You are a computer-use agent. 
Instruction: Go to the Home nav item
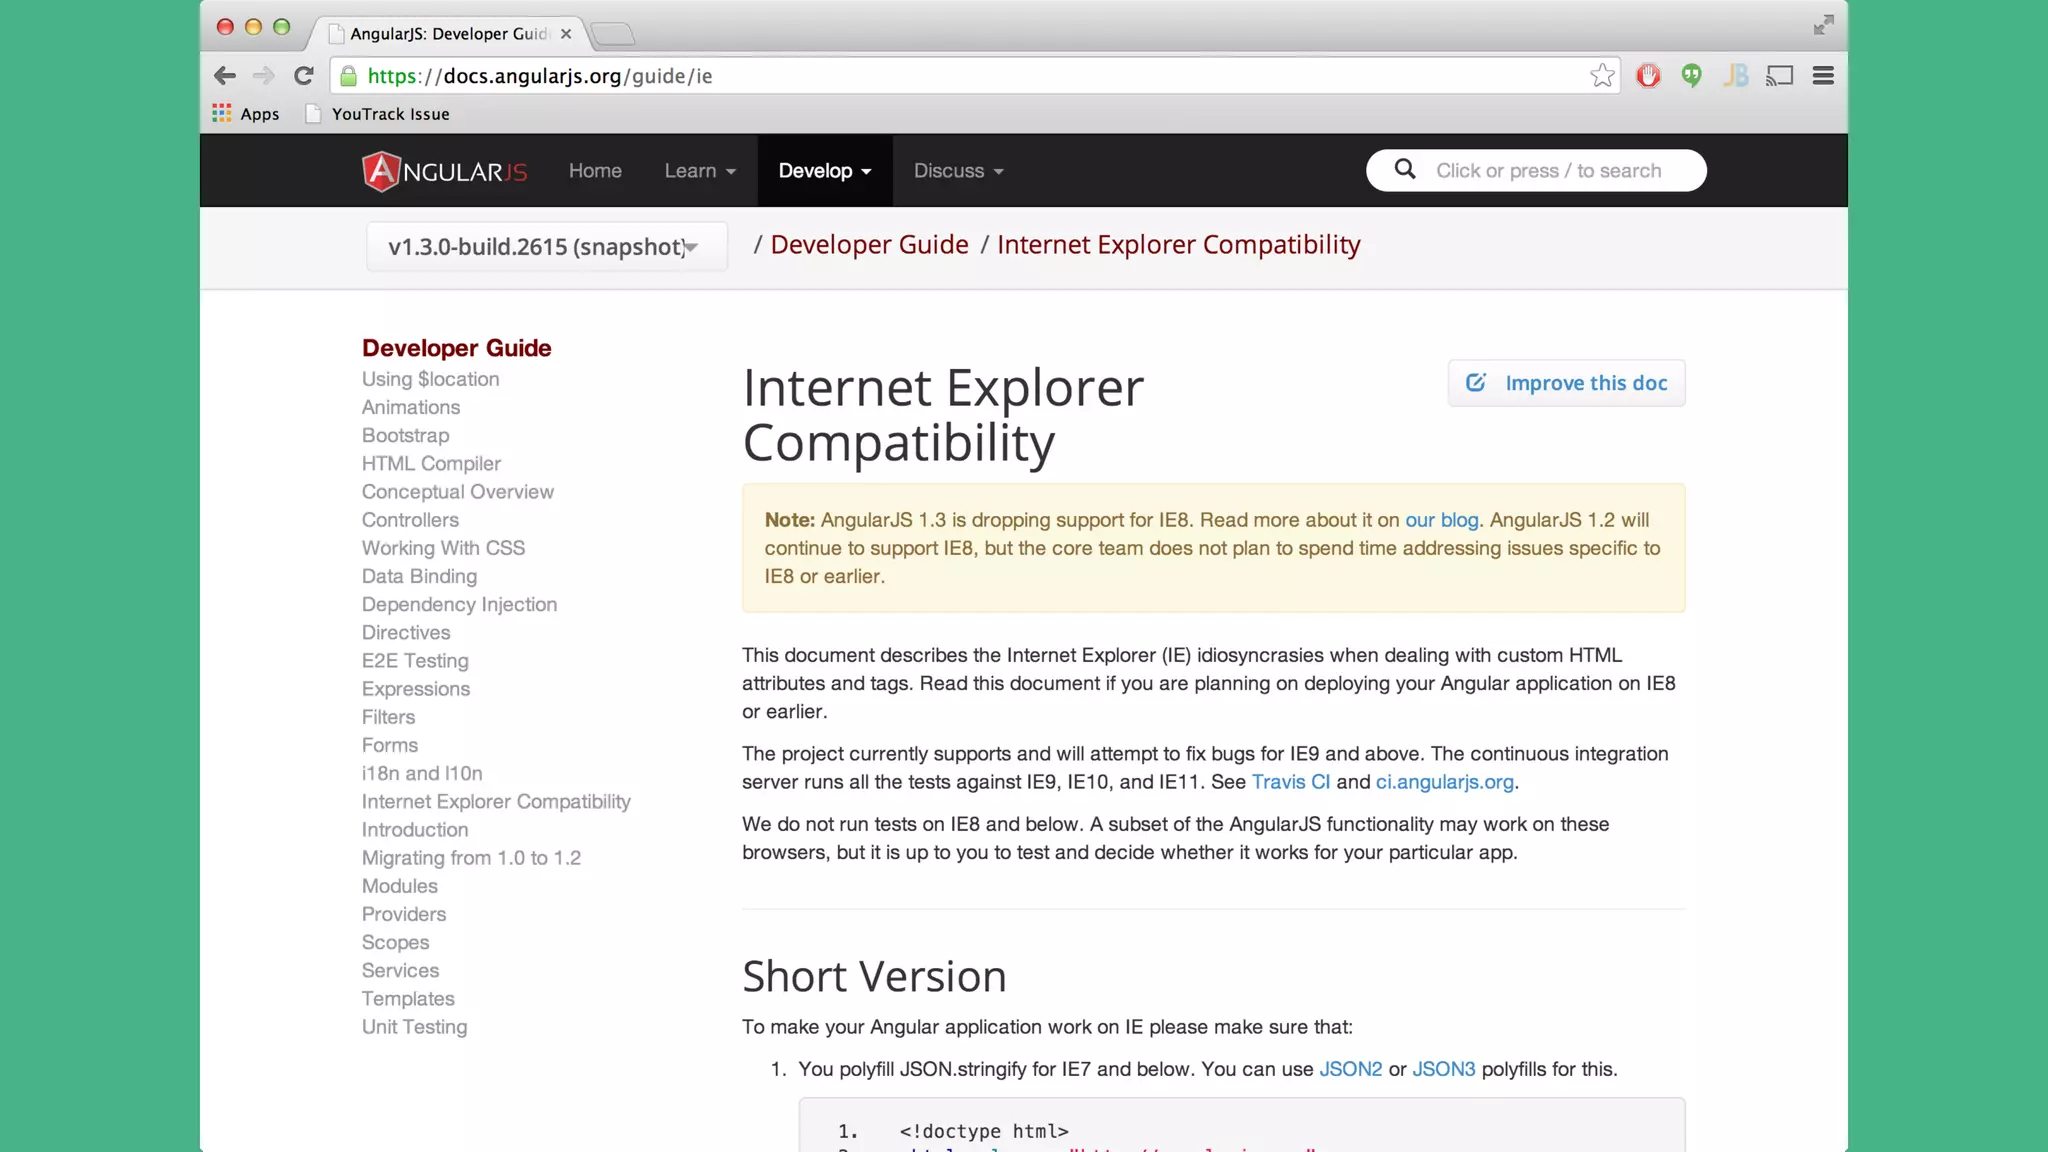(595, 171)
